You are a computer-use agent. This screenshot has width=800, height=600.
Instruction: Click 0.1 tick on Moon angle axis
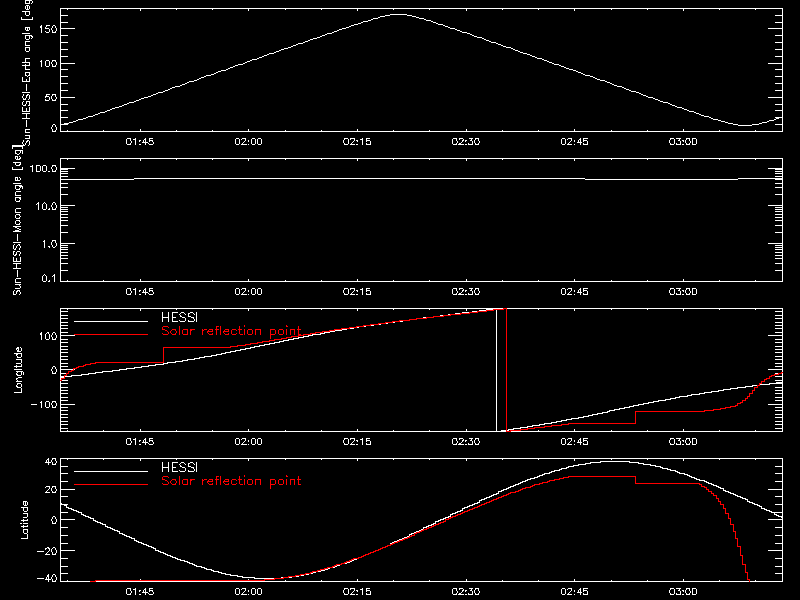pyautogui.click(x=49, y=278)
